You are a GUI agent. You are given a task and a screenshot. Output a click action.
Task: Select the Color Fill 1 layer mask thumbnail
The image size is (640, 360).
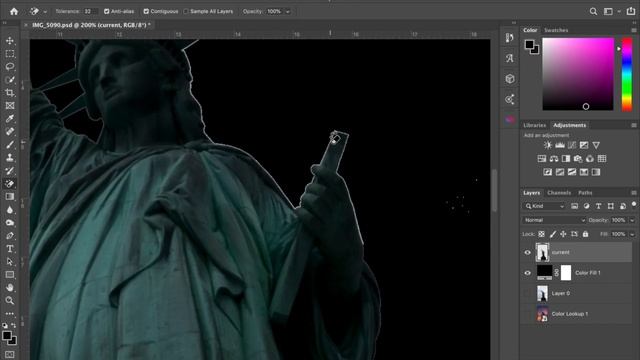566,273
